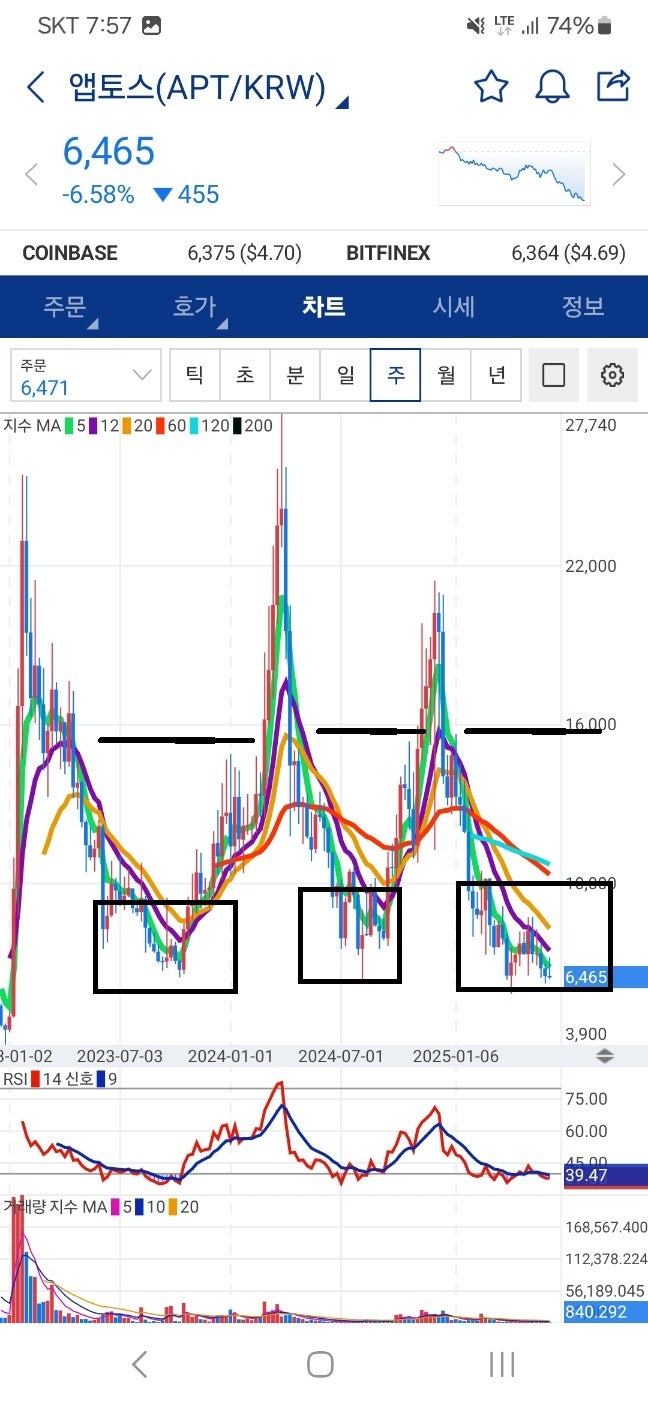
Task: Tap the fullscreen square chart button
Action: [x=553, y=375]
